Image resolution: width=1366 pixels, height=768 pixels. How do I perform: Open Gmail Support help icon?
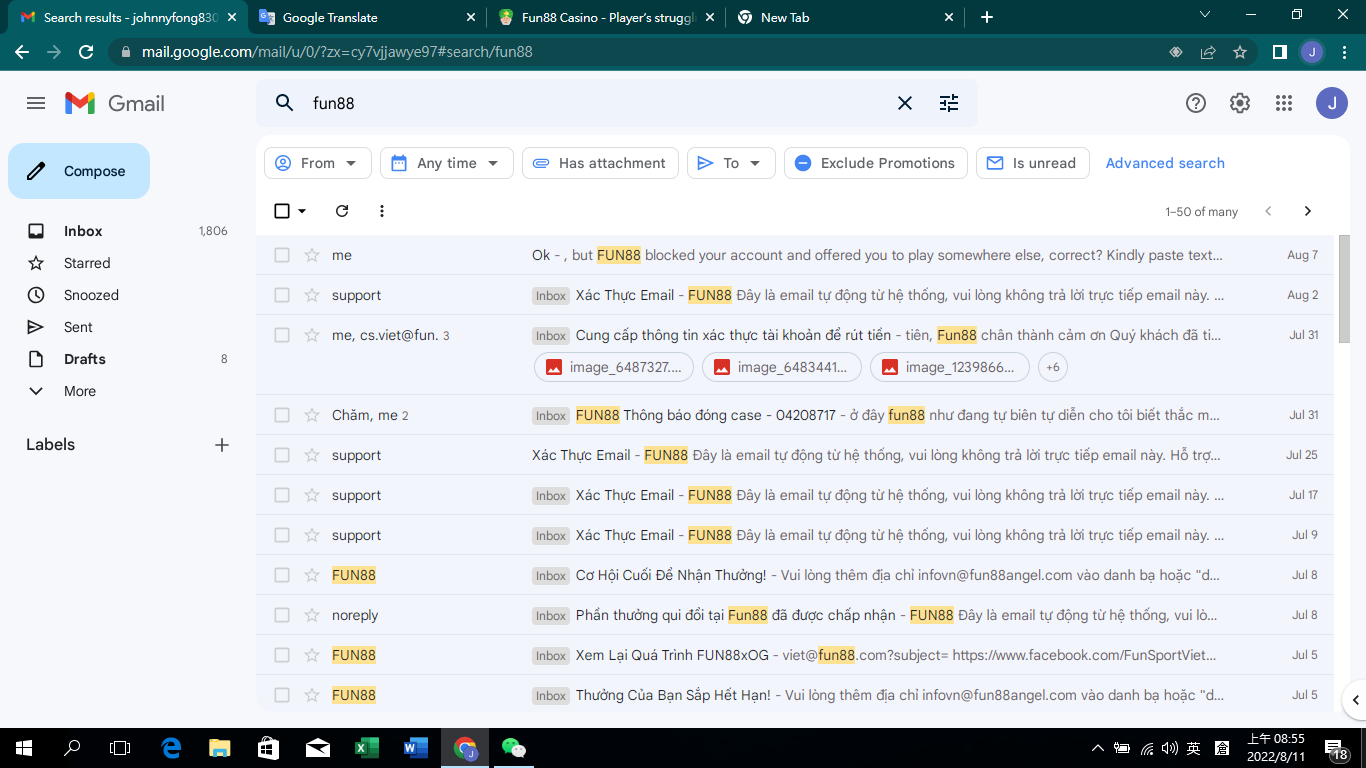pos(1195,103)
